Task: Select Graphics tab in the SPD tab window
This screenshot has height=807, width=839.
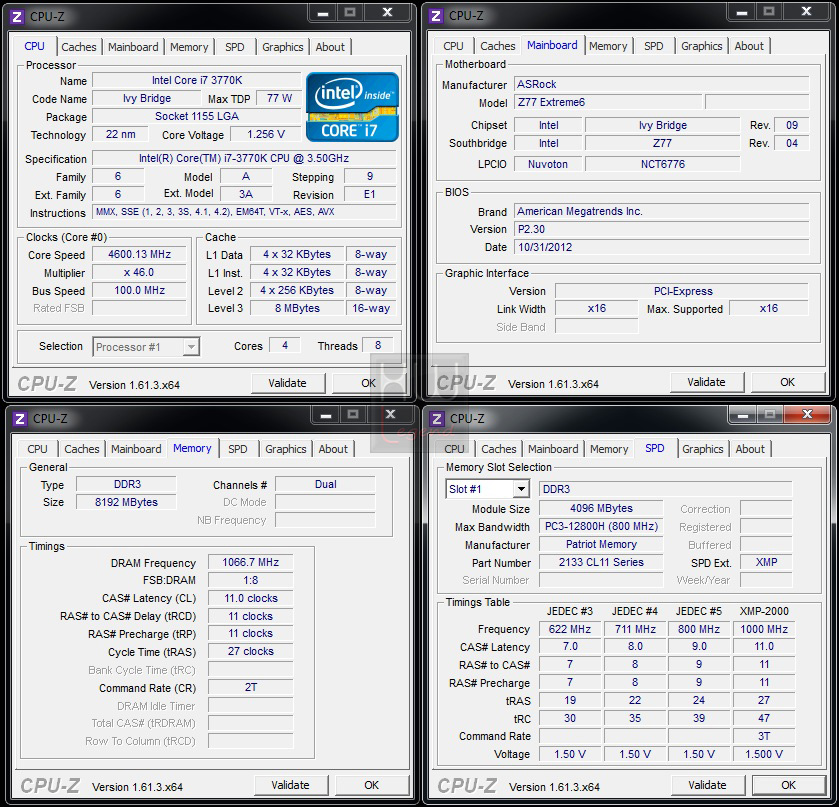Action: pyautogui.click(x=703, y=449)
